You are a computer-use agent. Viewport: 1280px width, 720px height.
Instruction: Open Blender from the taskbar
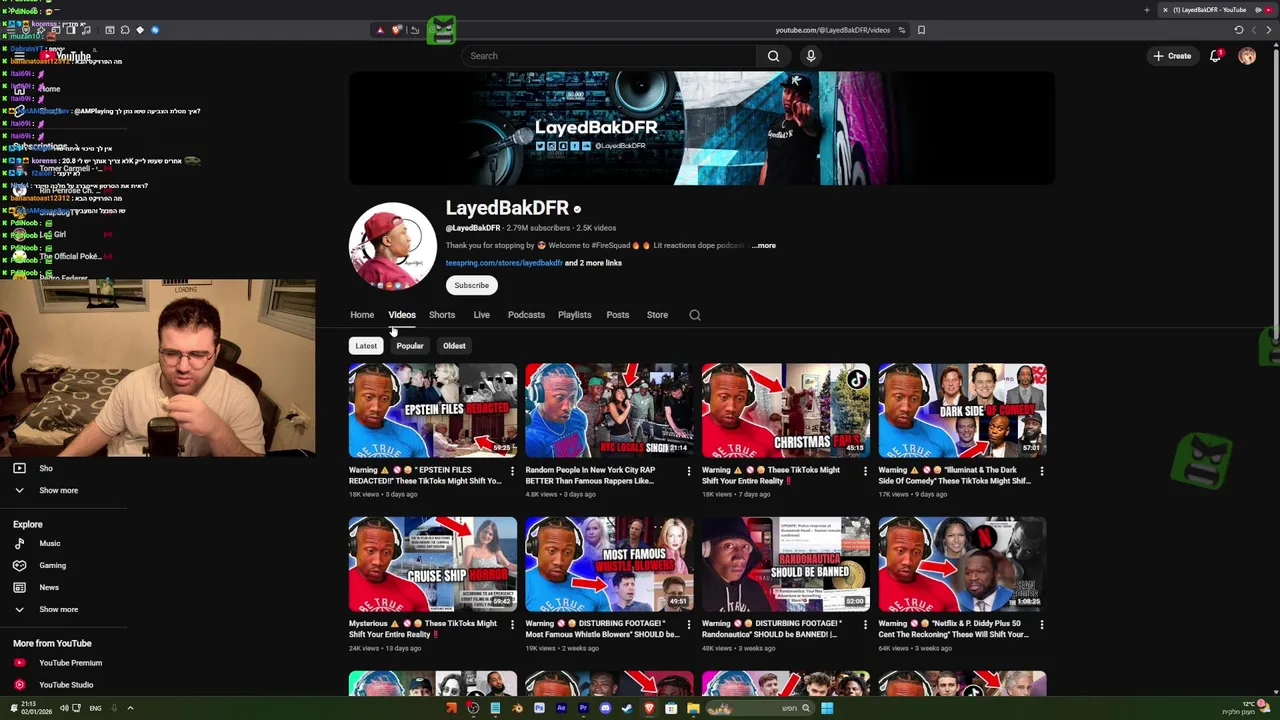coord(517,709)
